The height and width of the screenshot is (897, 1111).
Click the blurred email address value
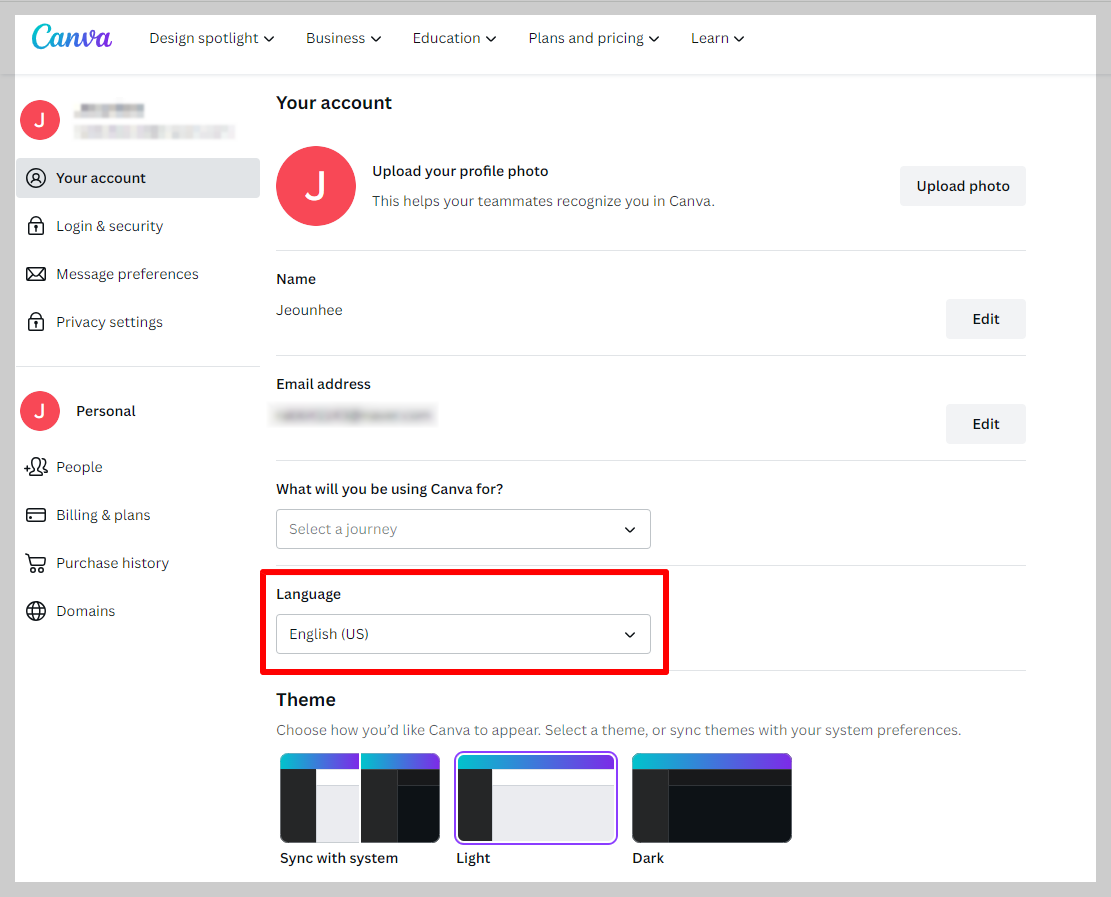coord(354,415)
